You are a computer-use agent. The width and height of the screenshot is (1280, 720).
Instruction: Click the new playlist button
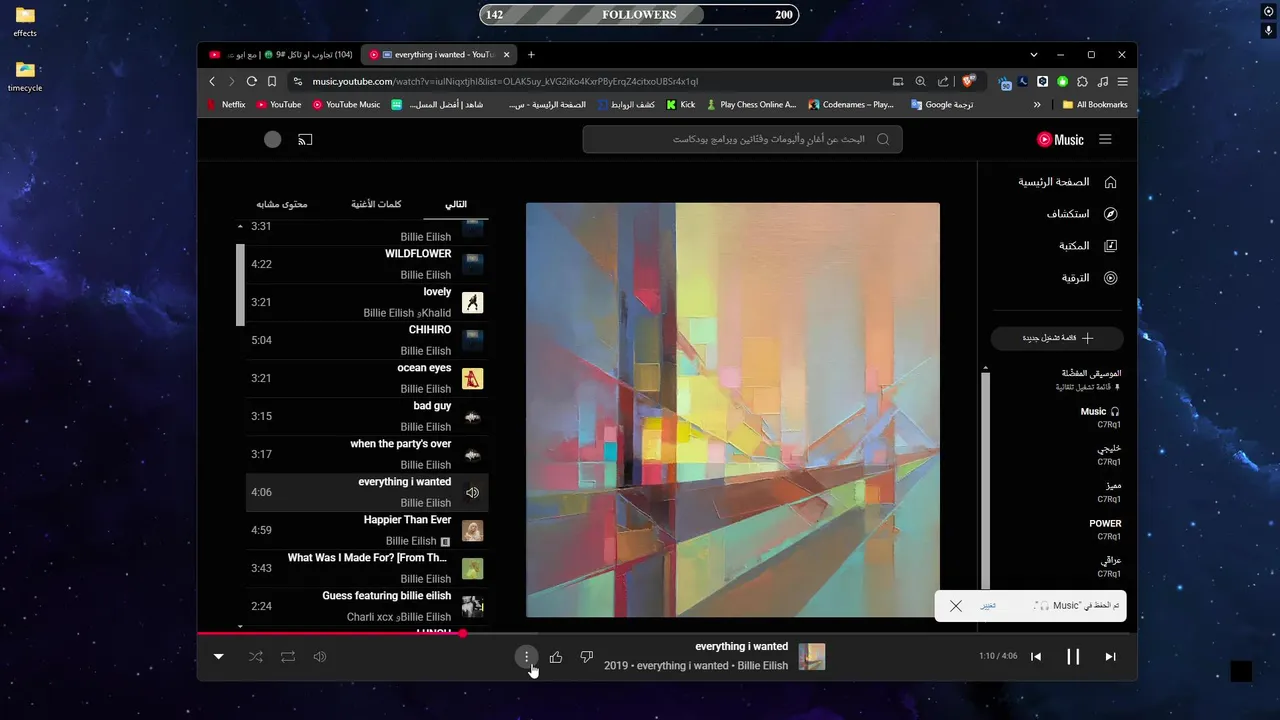point(1057,338)
